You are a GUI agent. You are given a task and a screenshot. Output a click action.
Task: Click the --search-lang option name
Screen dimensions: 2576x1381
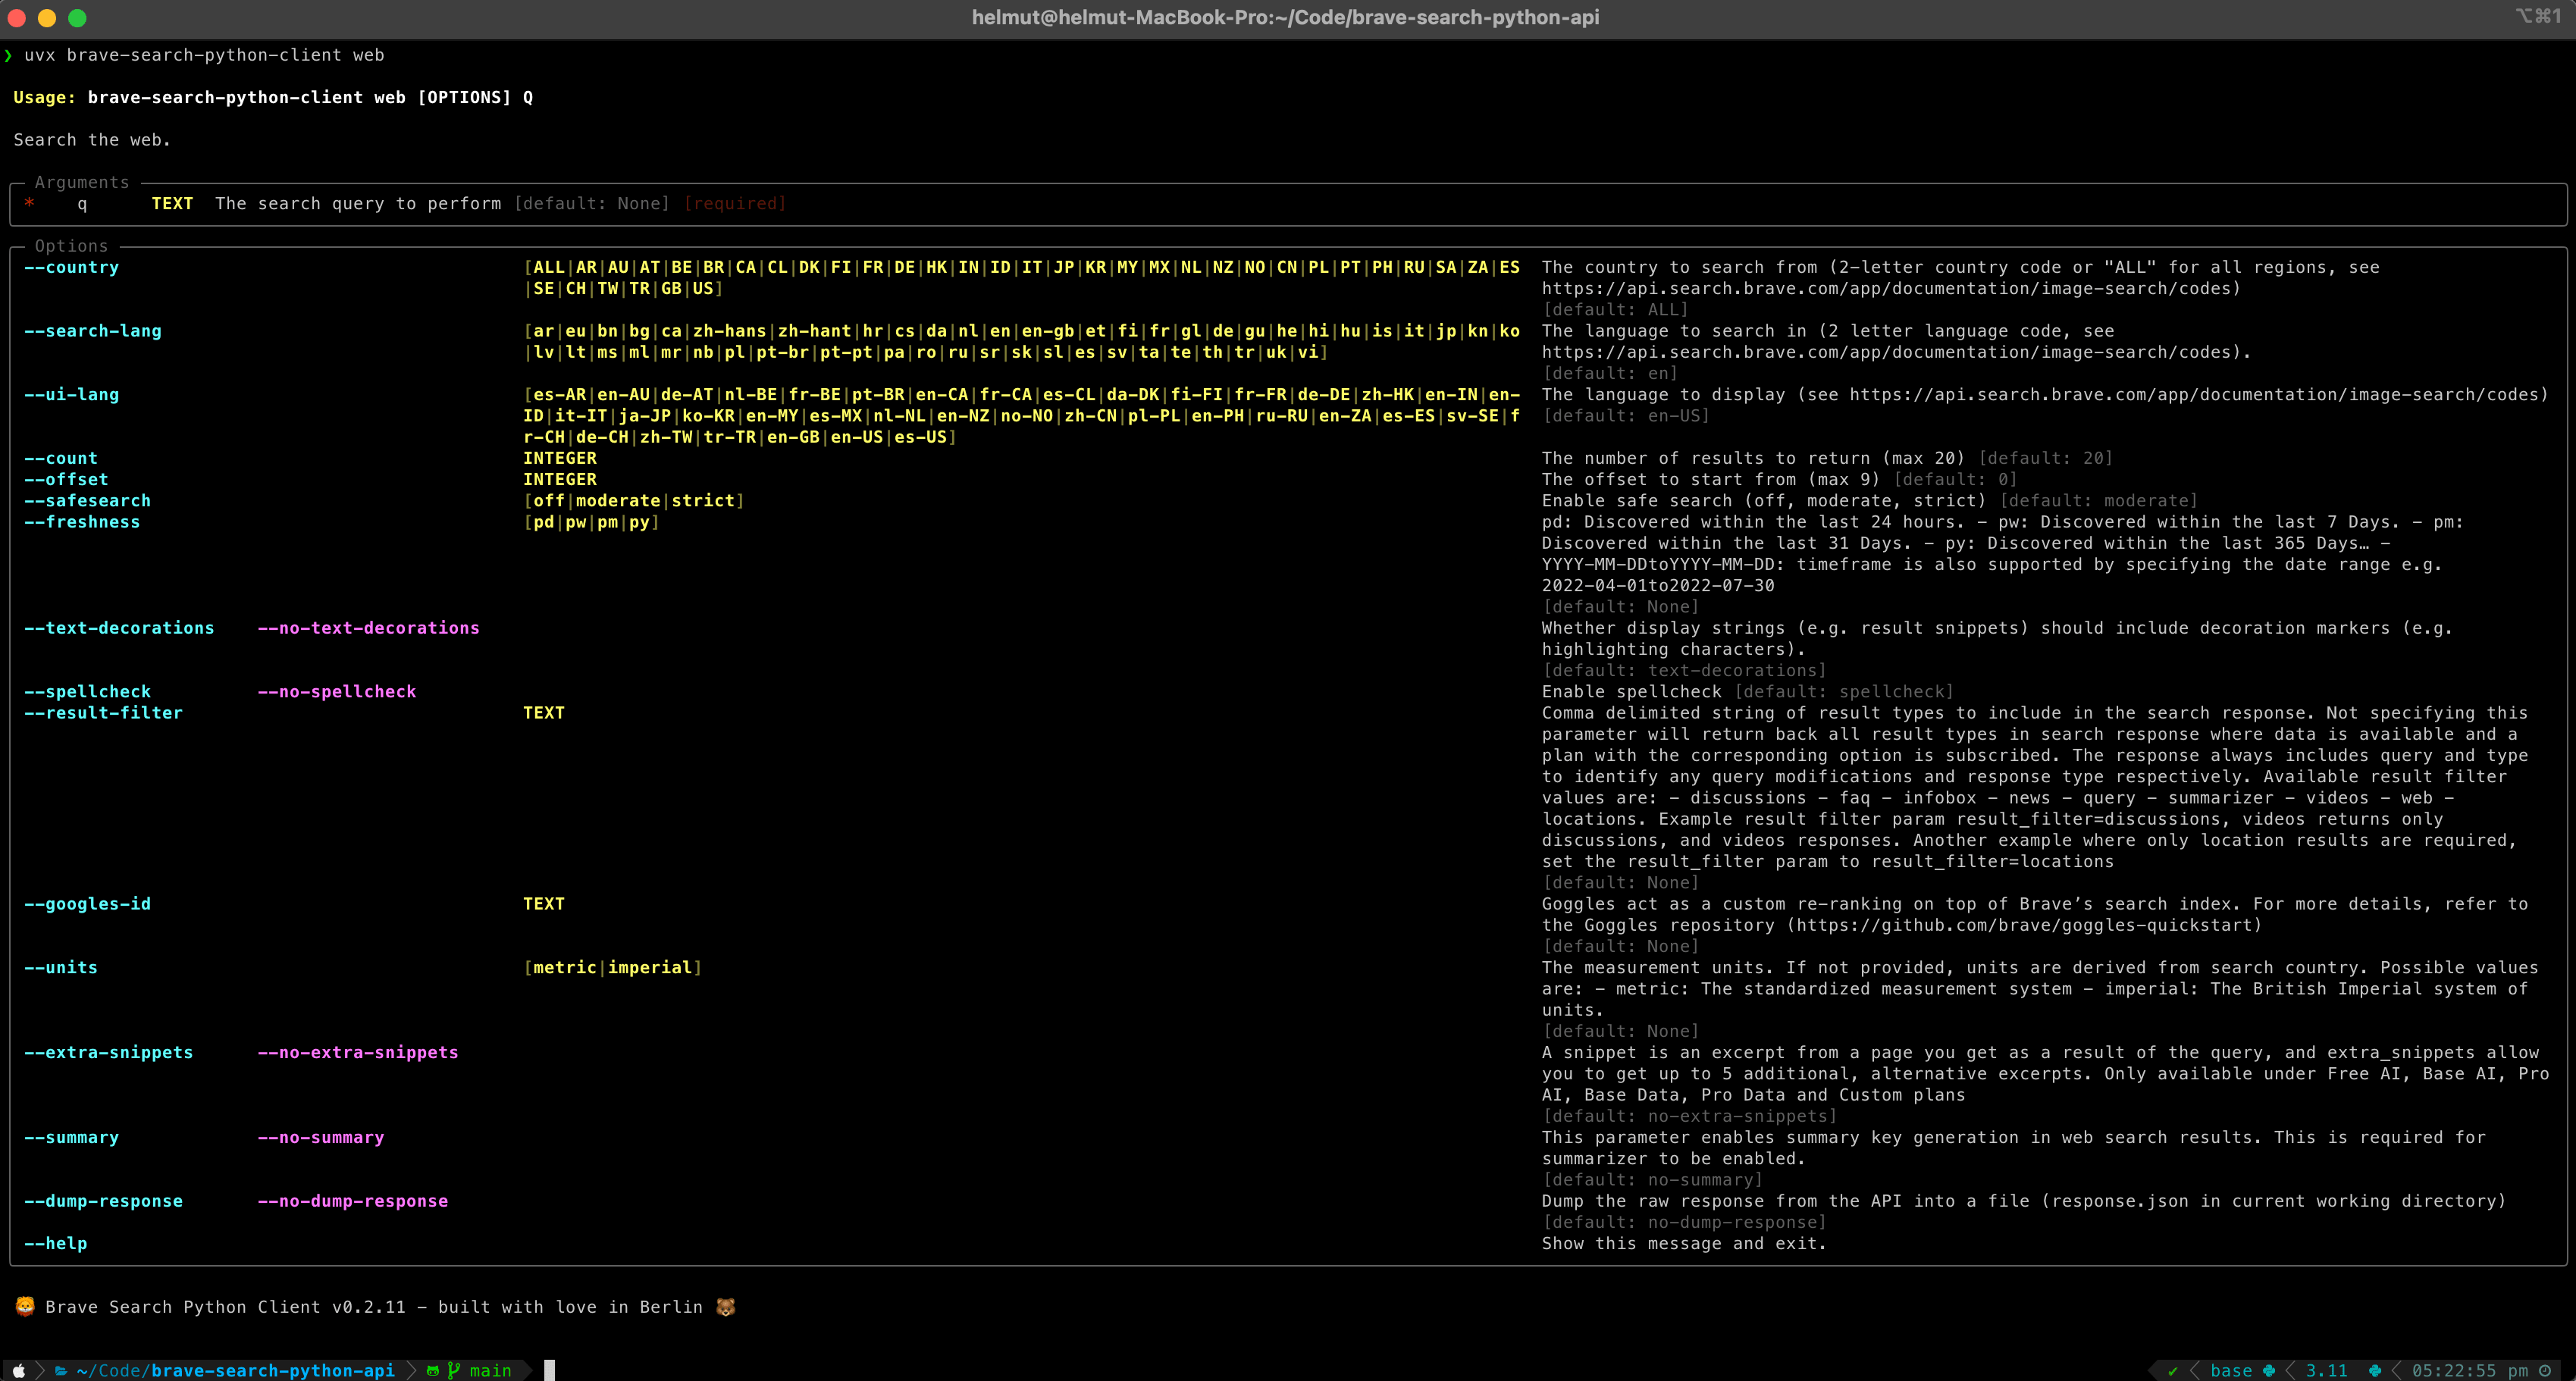pos(93,331)
